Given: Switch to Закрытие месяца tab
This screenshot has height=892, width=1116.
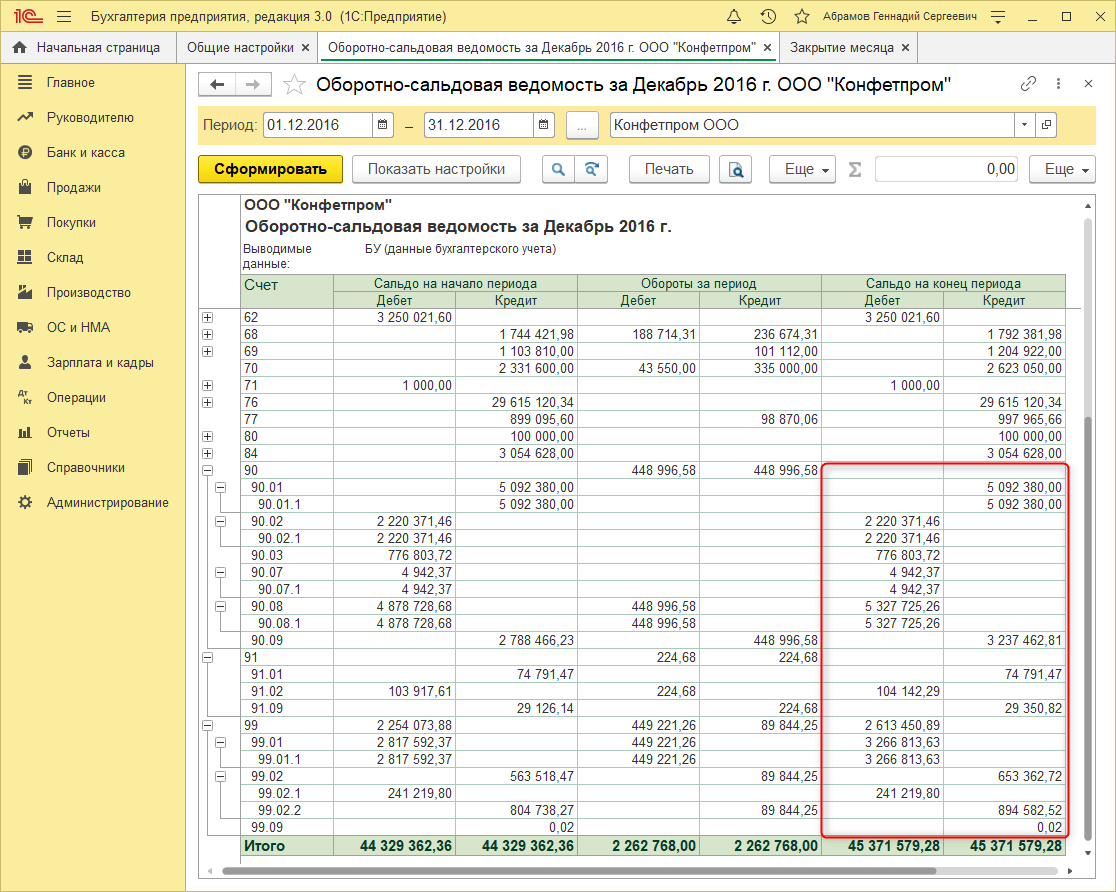Looking at the screenshot, I should pos(840,47).
